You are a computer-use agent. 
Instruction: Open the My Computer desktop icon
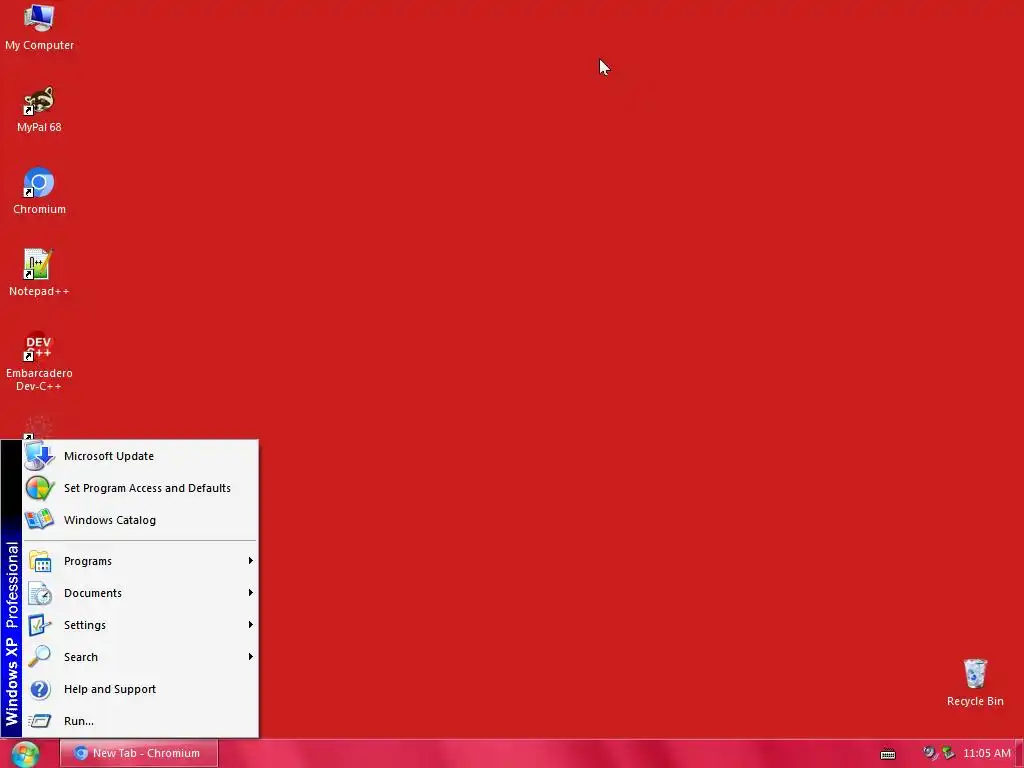39,27
